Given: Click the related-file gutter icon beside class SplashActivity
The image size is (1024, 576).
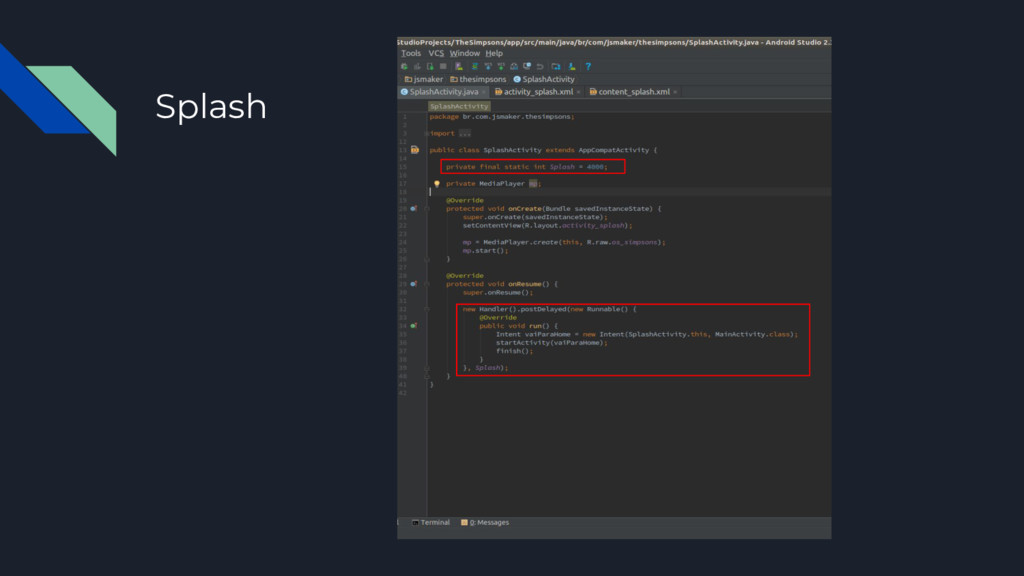Looking at the screenshot, I should coord(415,150).
